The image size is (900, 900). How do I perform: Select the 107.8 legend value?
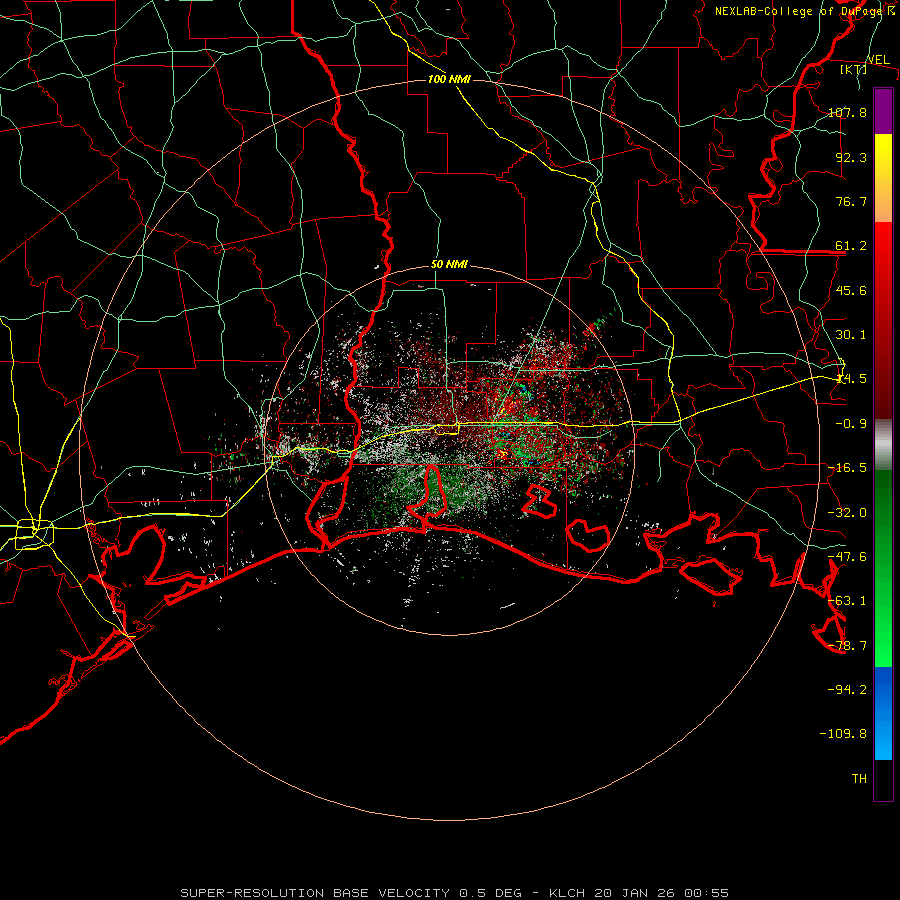847,112
